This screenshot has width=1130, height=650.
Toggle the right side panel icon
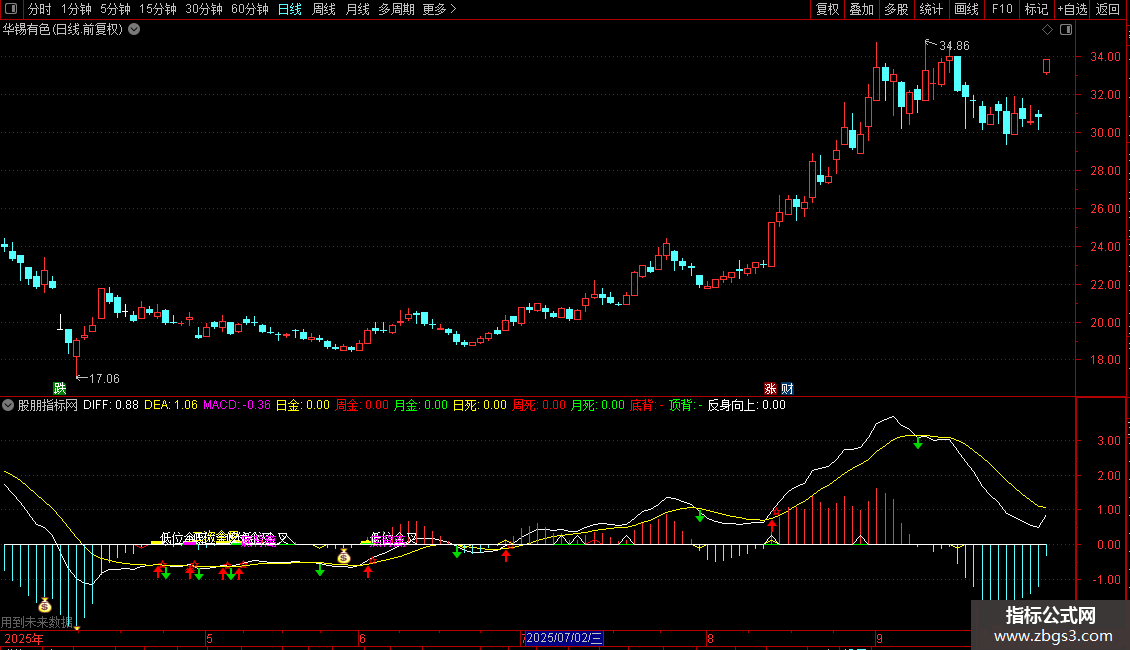[x=1066, y=30]
